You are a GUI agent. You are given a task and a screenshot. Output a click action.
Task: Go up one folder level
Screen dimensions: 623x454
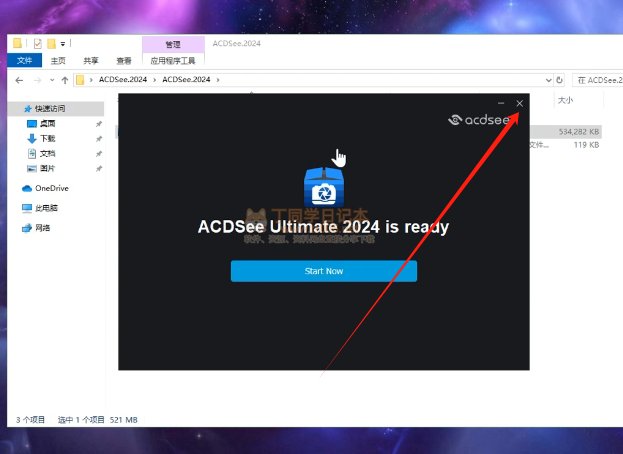point(65,80)
